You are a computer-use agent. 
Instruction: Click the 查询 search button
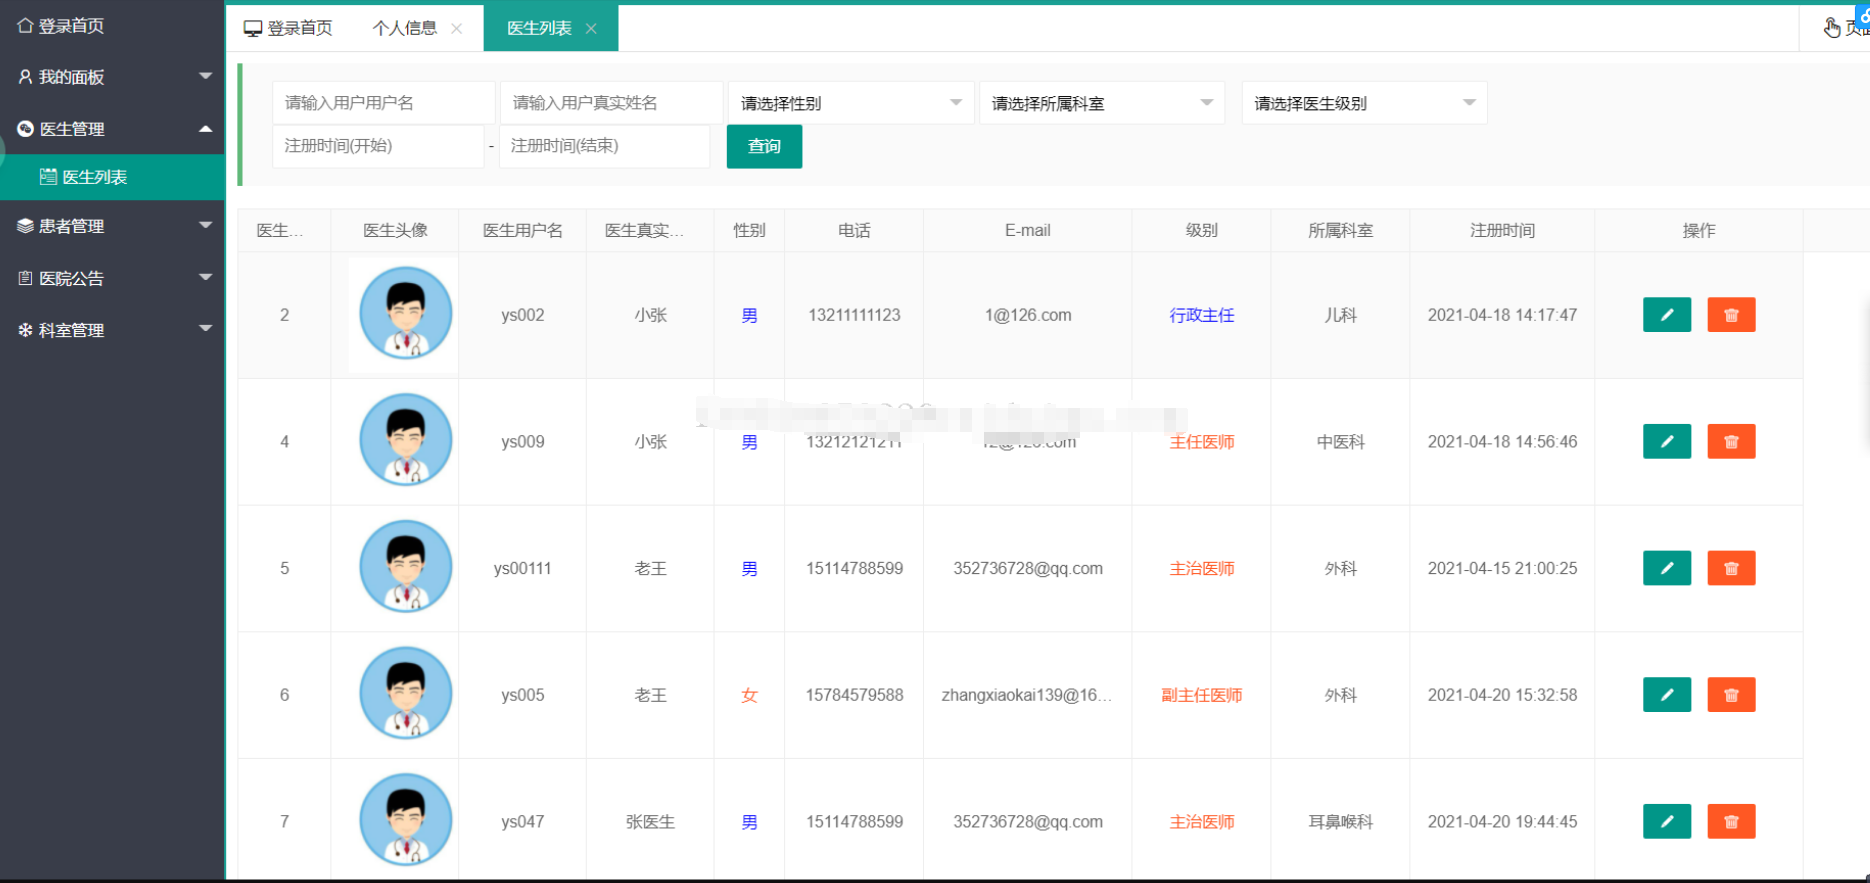coord(764,146)
